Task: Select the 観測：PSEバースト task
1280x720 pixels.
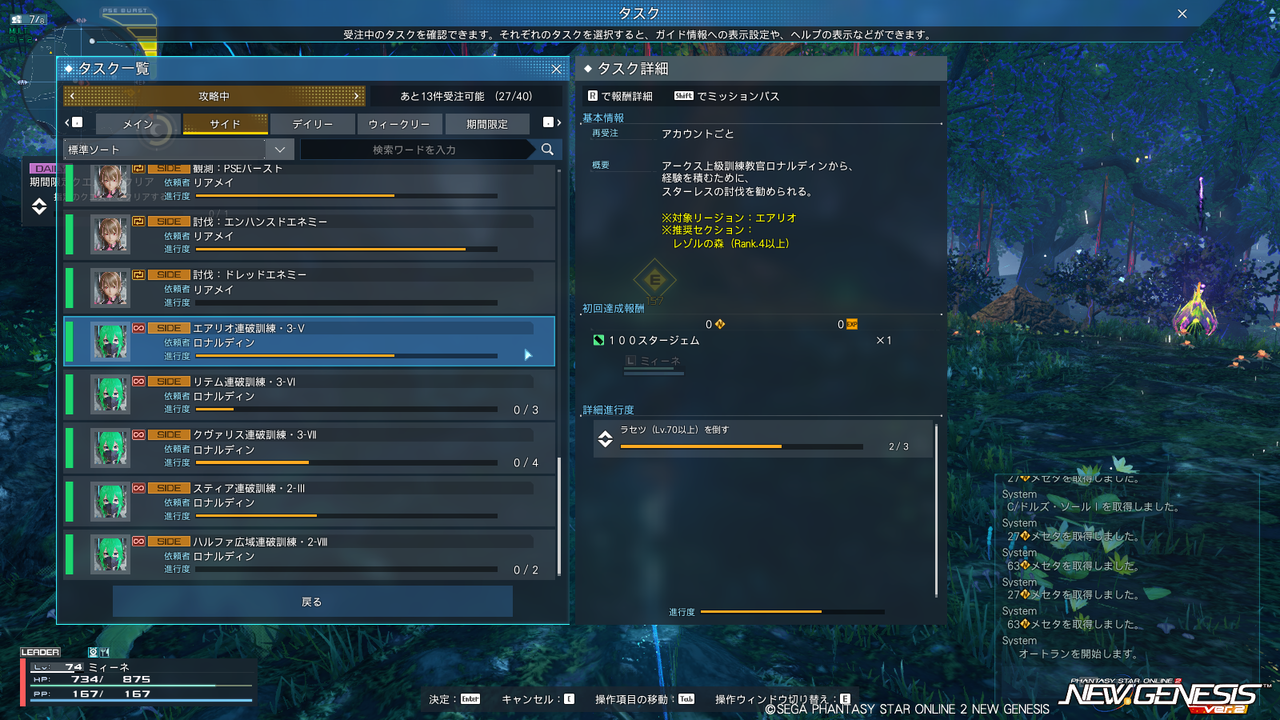Action: pyautogui.click(x=309, y=186)
